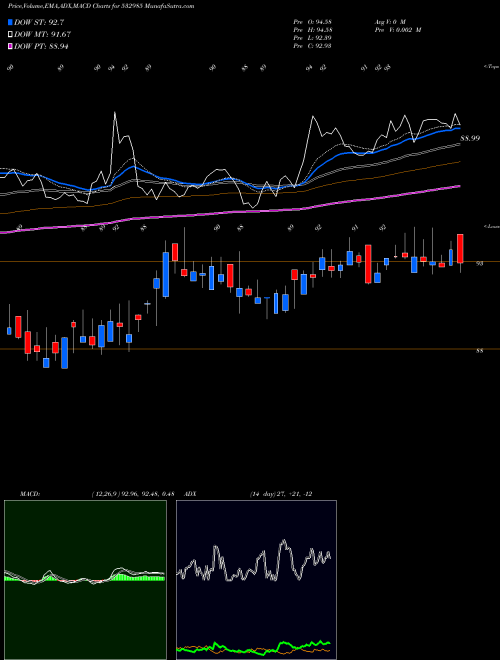Click the 'Pre C: 92.93' value
The height and width of the screenshot is (660, 500).
tap(312, 46)
